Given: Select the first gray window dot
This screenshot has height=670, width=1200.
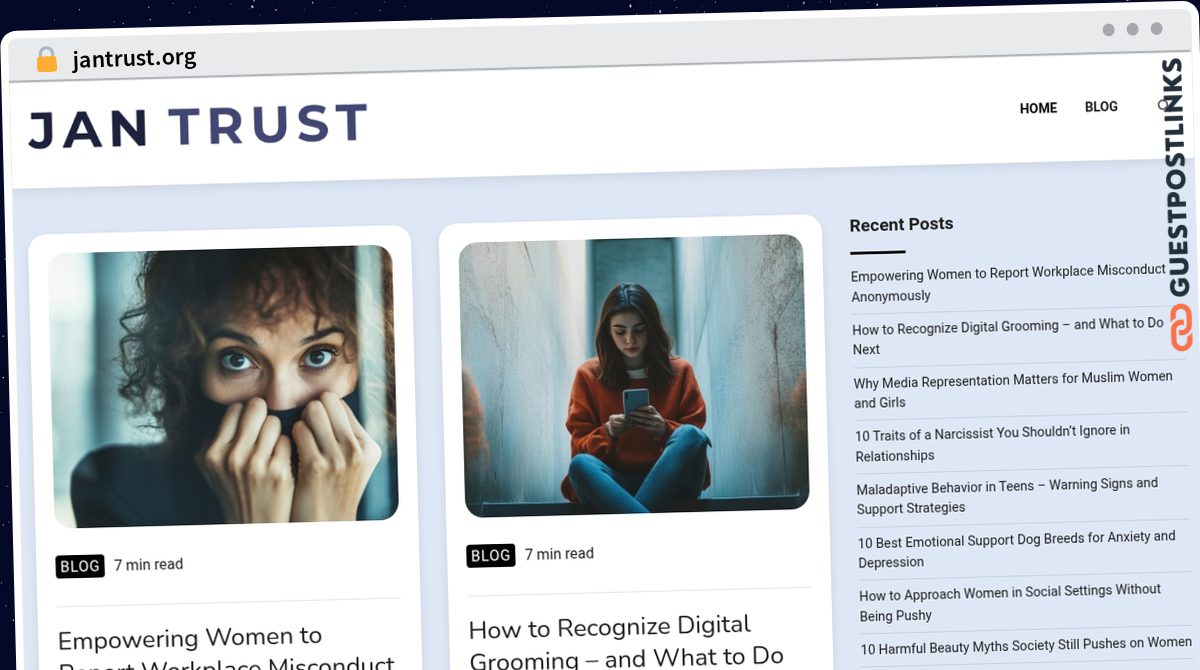Looking at the screenshot, I should [1108, 30].
